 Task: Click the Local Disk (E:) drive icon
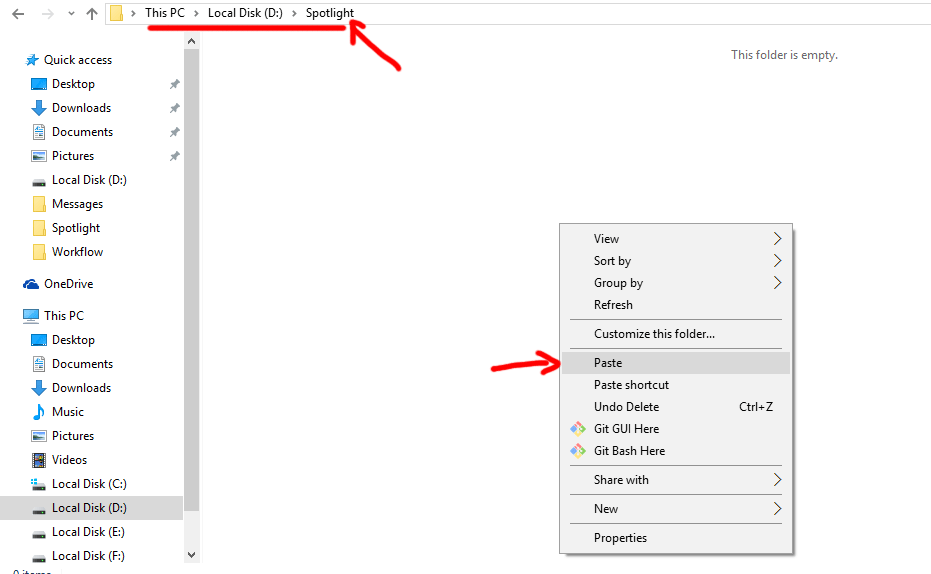pos(39,533)
